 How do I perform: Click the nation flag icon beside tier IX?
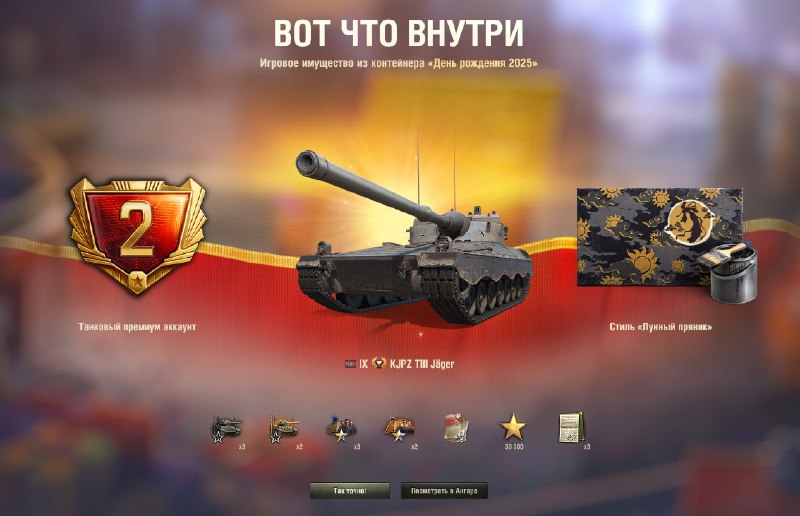(x=350, y=364)
